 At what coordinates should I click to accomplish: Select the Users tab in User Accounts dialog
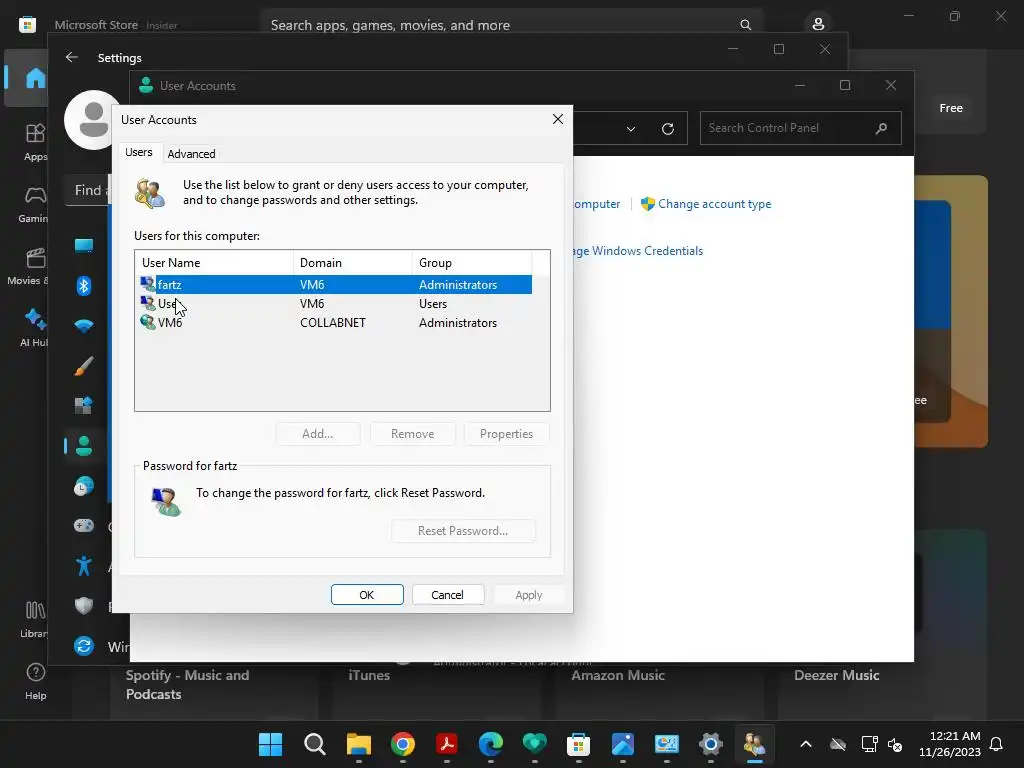[138, 152]
